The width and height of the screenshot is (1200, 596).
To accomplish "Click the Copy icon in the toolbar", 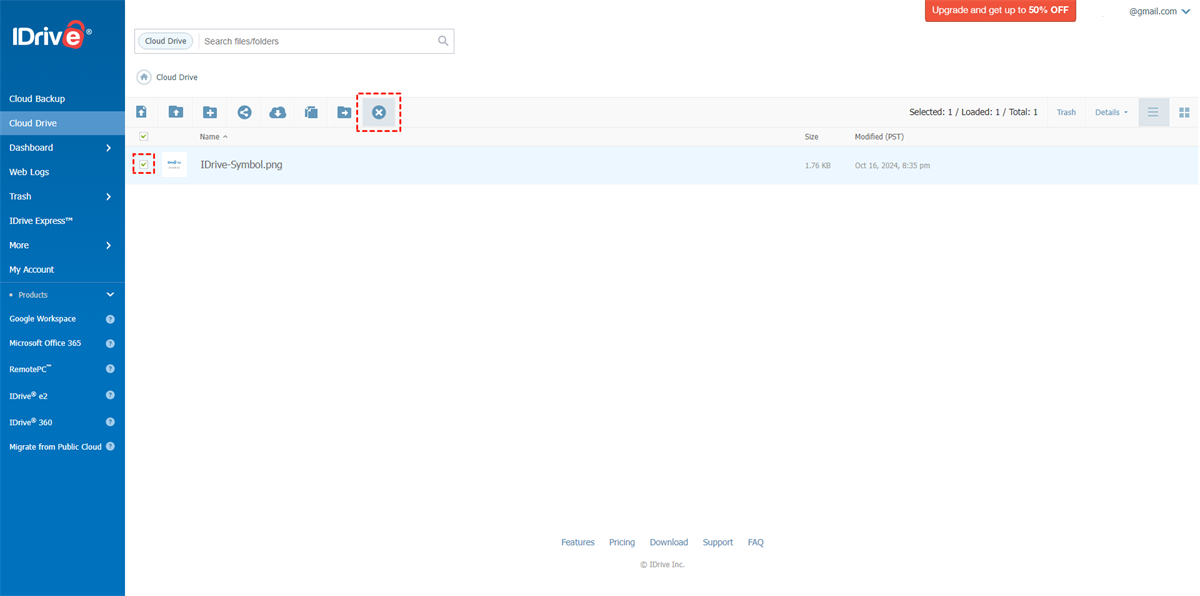I will tap(311, 112).
